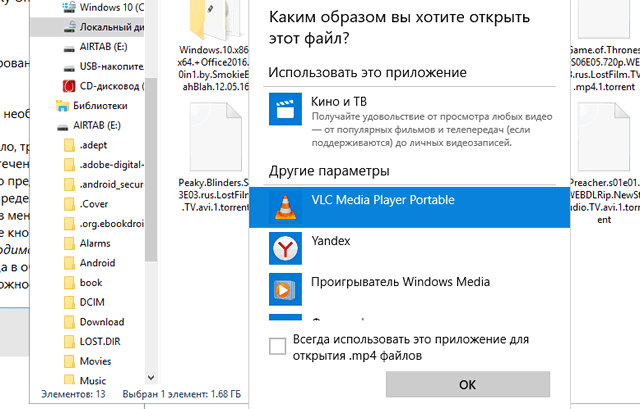Select the Кино и ТВ app icon
Viewport: 640px width, 409px height.
click(x=286, y=108)
